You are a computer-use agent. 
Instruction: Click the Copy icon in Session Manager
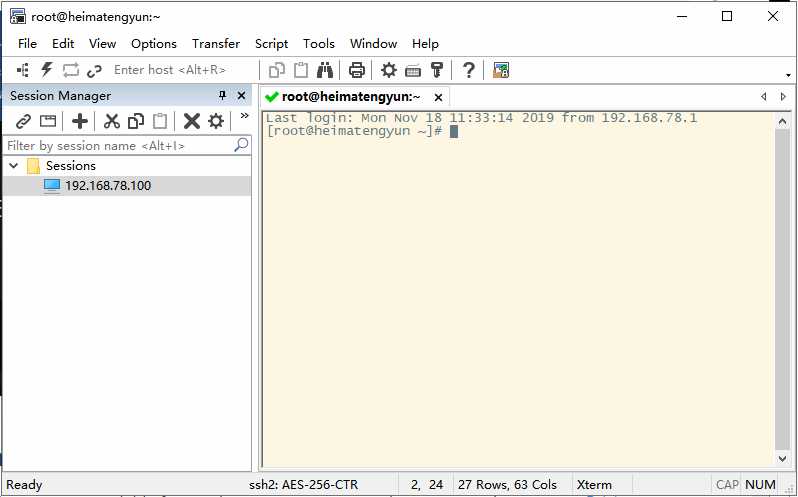136,121
